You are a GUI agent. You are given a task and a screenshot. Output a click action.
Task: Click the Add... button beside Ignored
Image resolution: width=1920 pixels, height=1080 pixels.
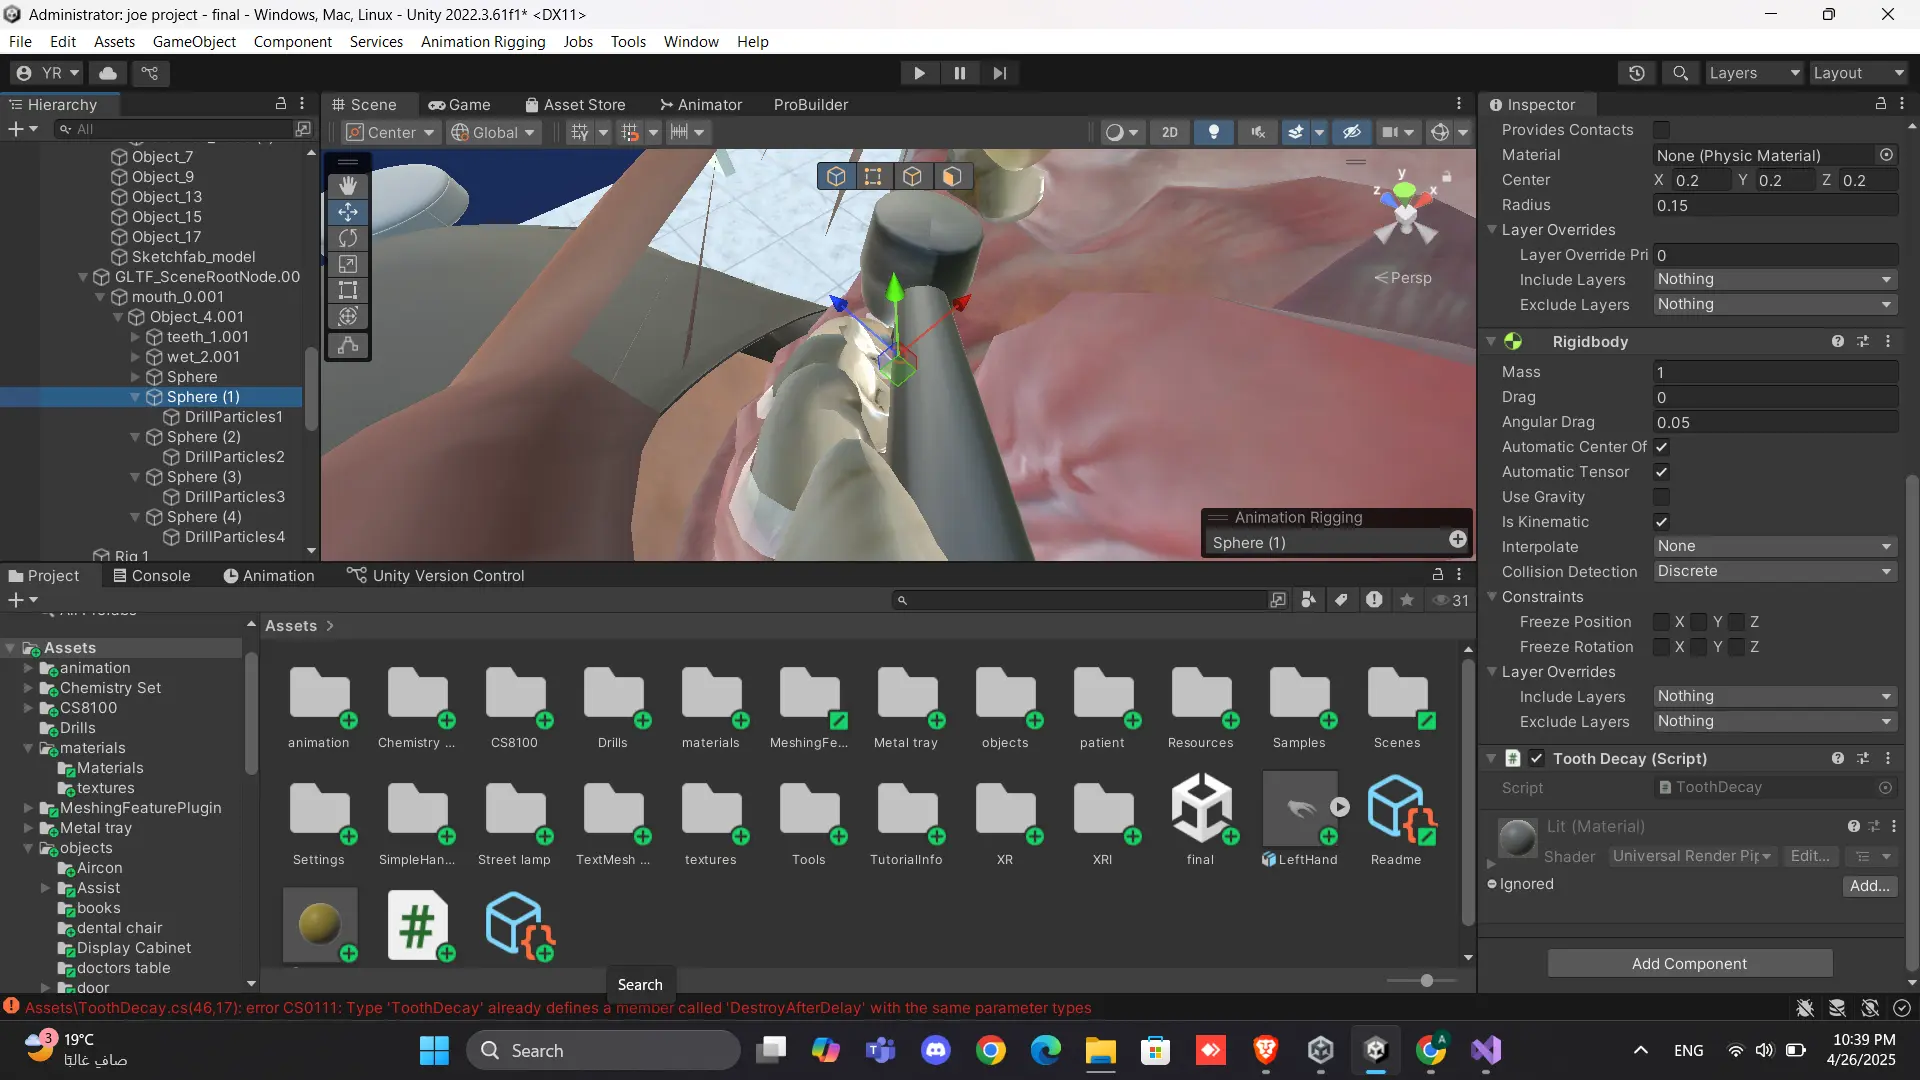tap(1870, 886)
